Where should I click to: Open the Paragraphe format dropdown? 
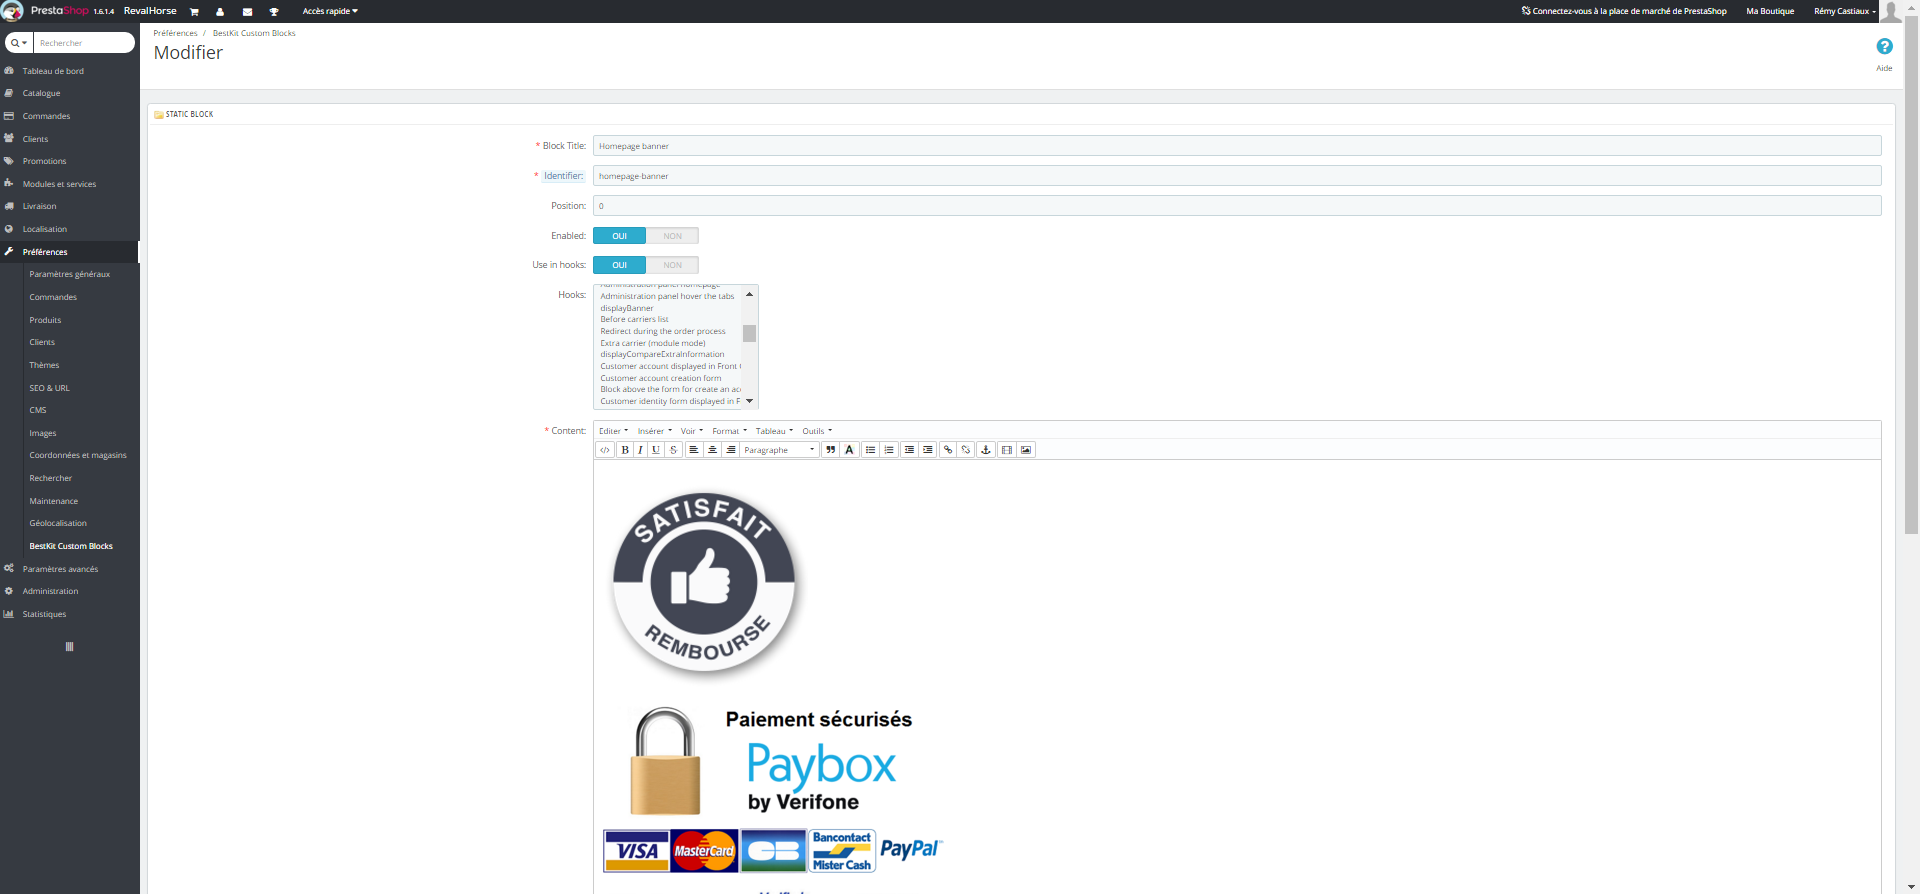coord(780,450)
